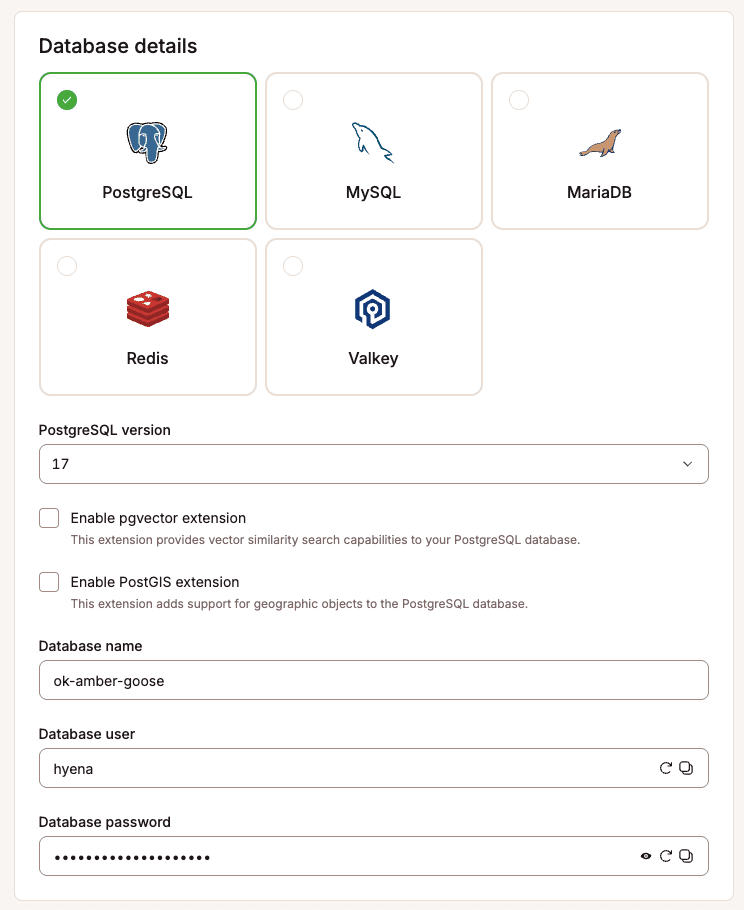The width and height of the screenshot is (744, 910).
Task: Copy the database user to clipboard
Action: click(x=687, y=768)
